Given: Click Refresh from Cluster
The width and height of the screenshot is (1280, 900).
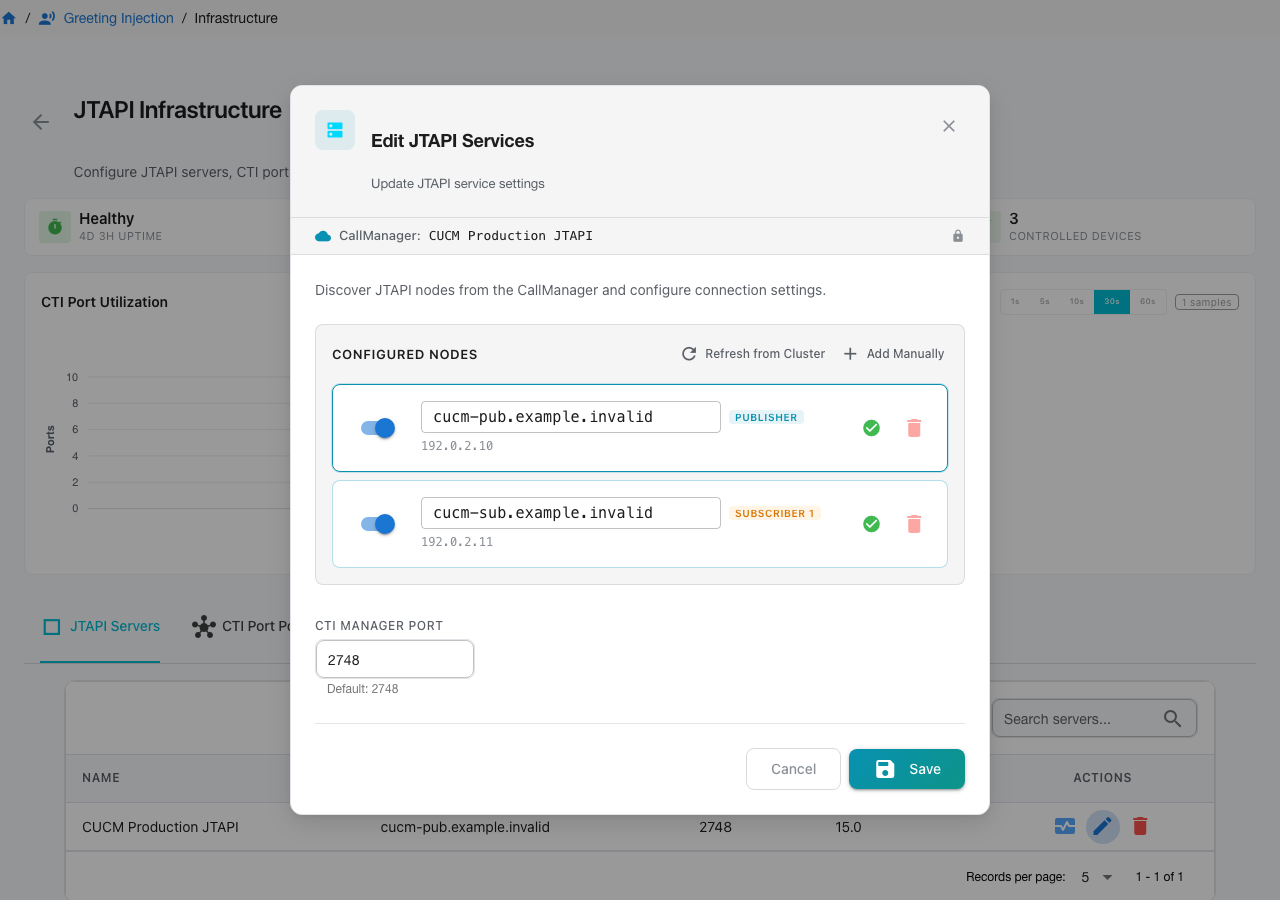Looking at the screenshot, I should 753,354.
